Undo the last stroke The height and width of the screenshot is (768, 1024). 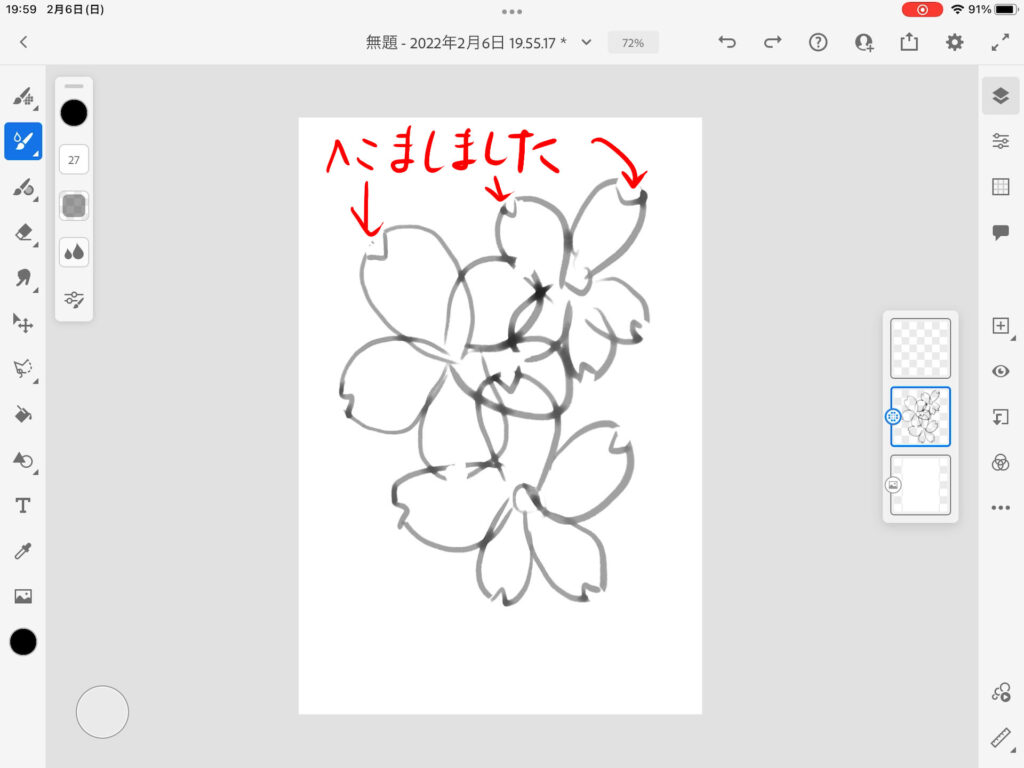727,42
